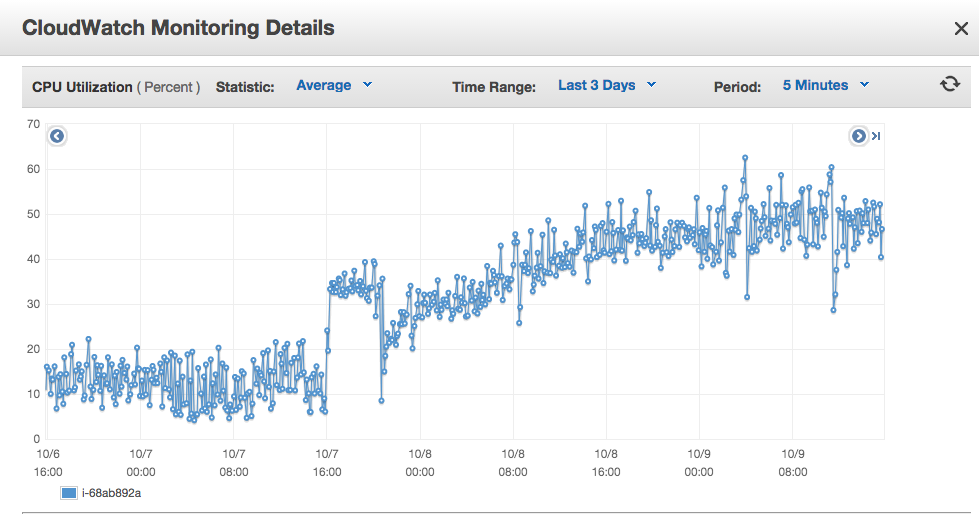
Task: Refresh the CPU Utilization graph
Action: [x=950, y=84]
